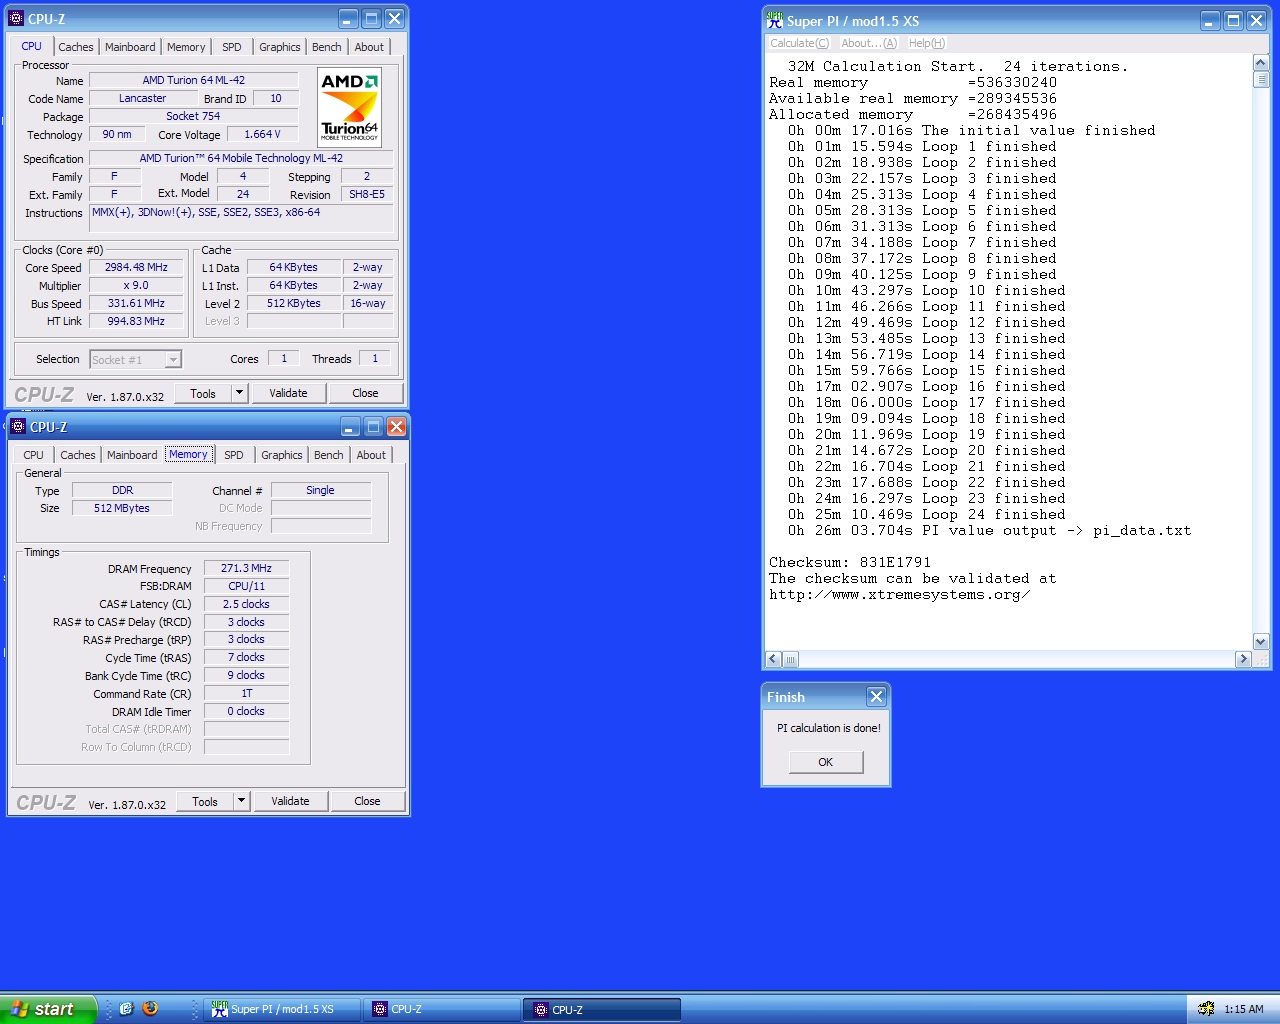Click Super PI horizontal scrollbar right arrow
This screenshot has width=1280, height=1024.
(1243, 659)
